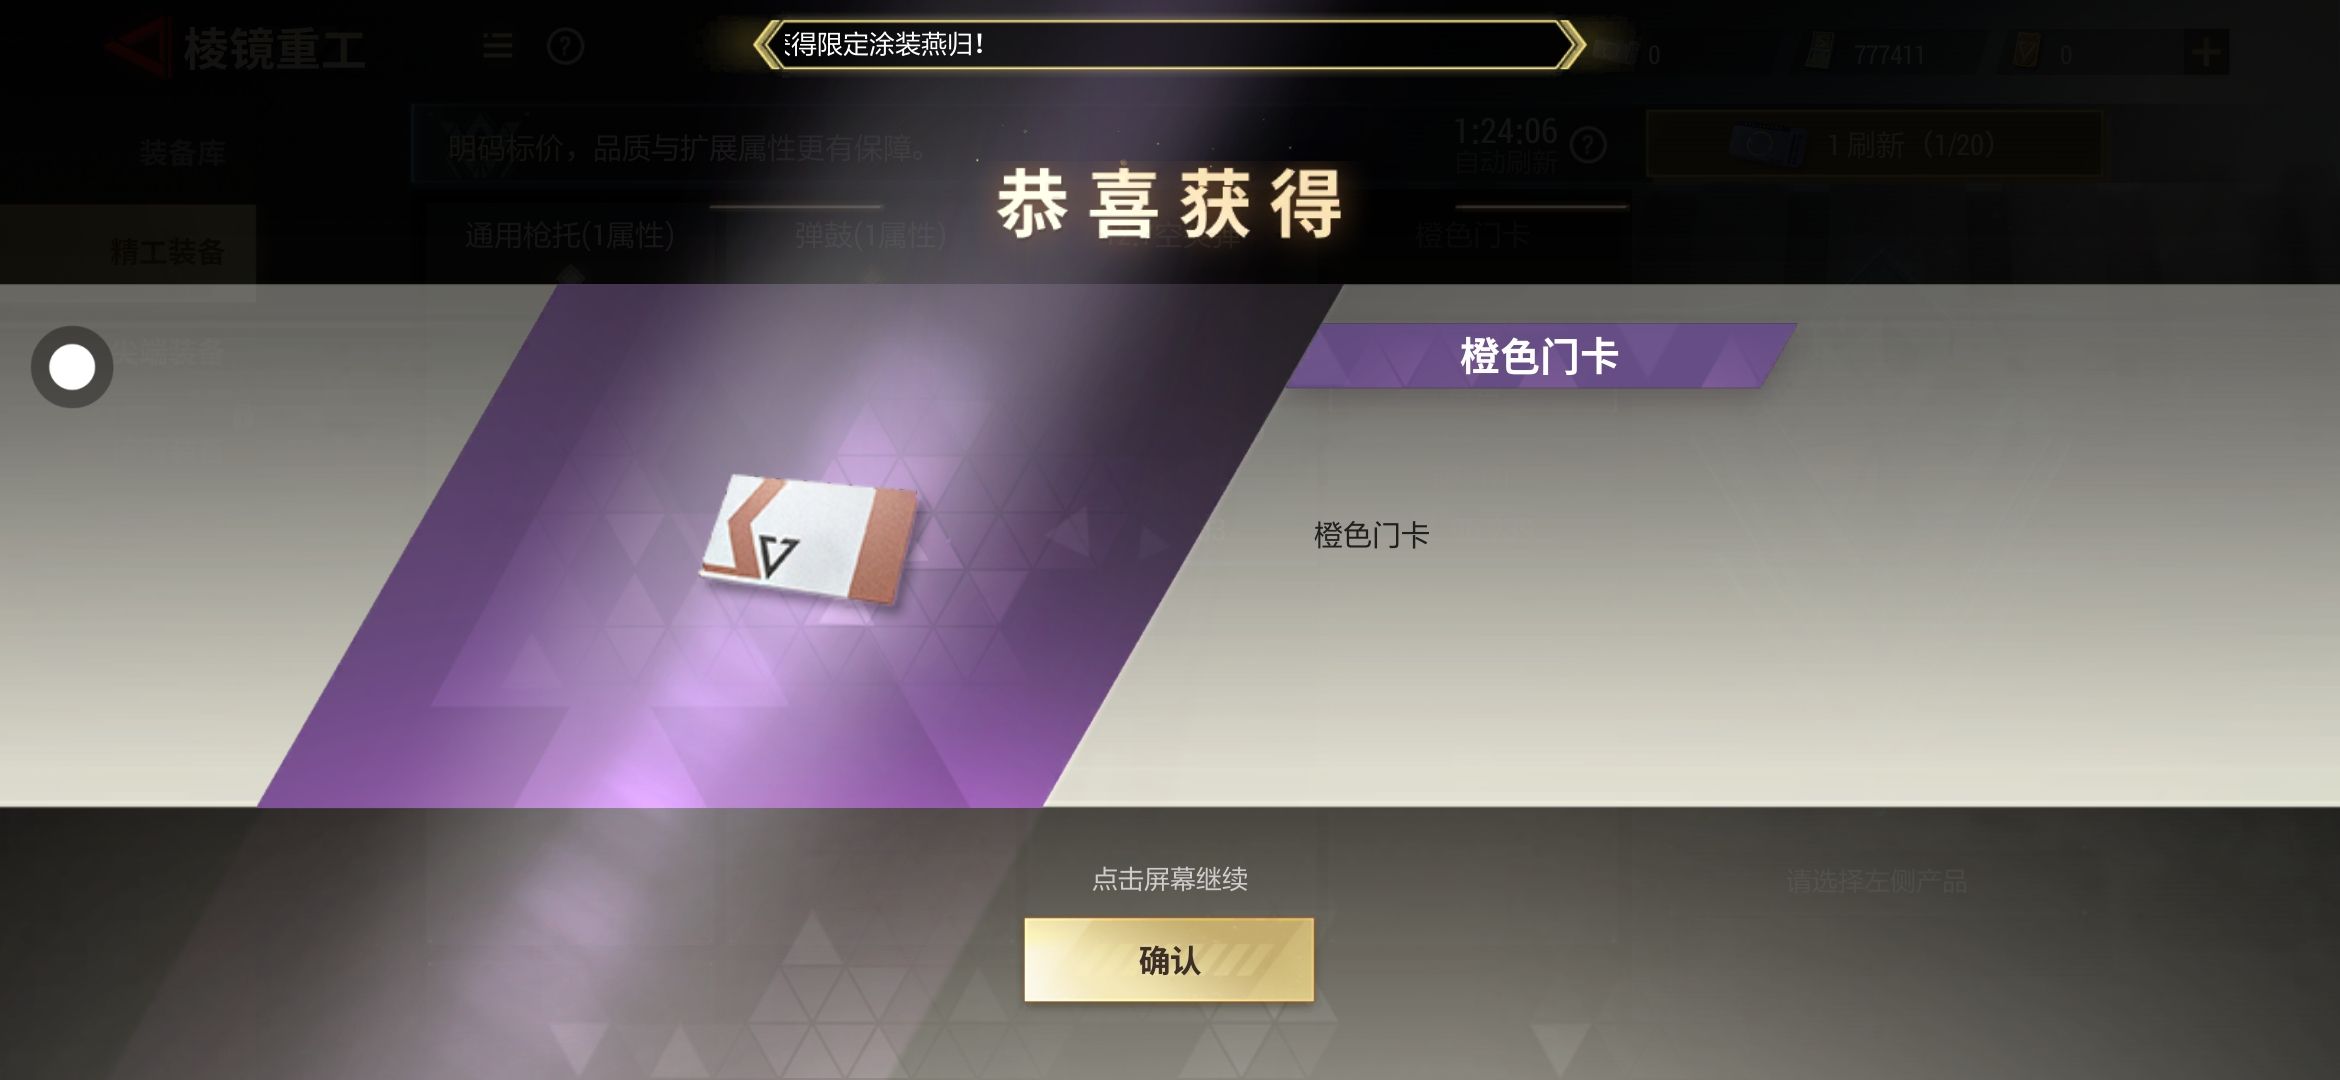Open the 弹鼓(1属性) category tab

tap(870, 236)
